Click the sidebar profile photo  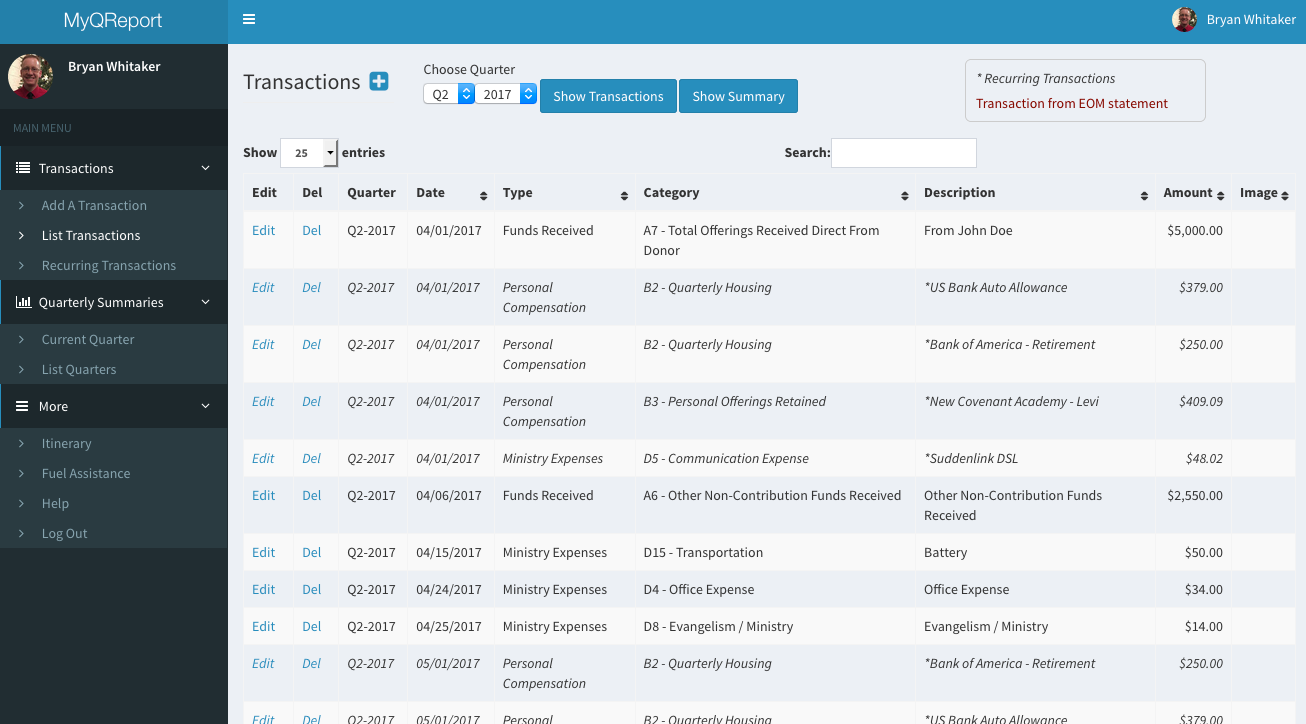[31, 77]
